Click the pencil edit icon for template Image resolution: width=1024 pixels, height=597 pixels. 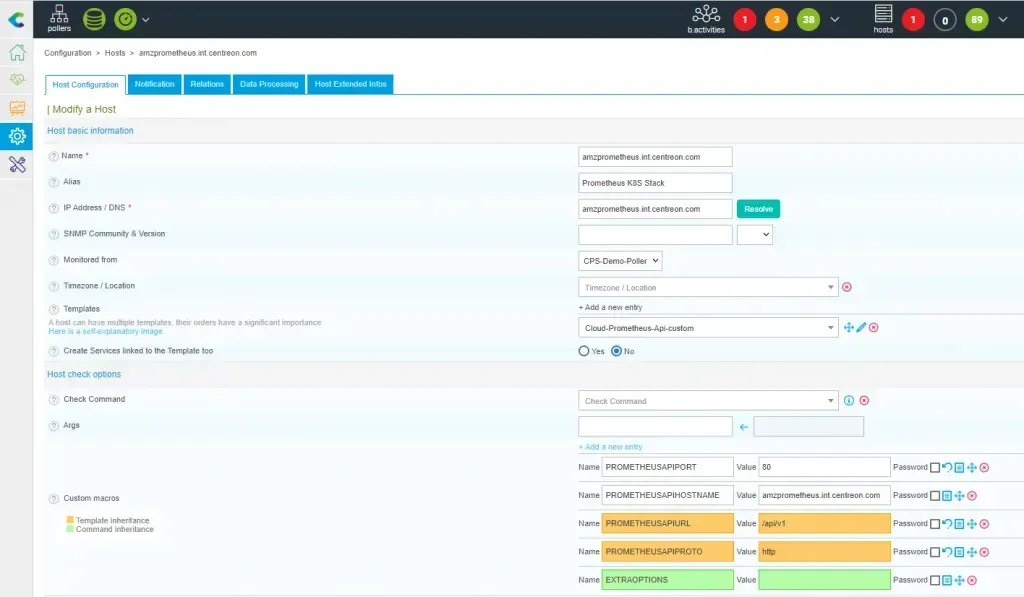(861, 327)
